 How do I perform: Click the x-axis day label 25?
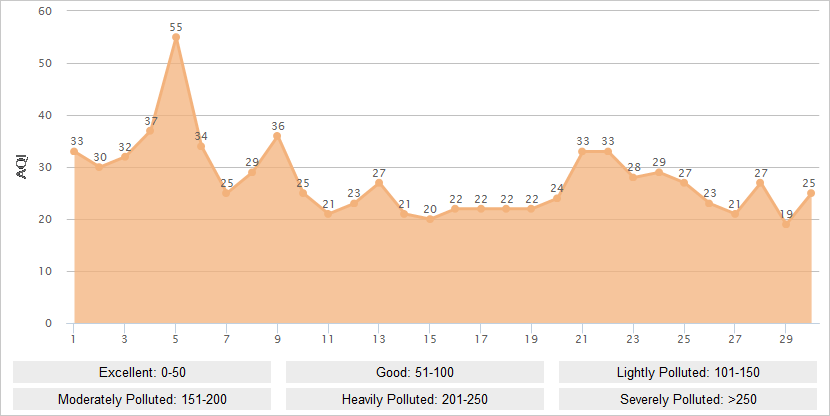point(684,339)
